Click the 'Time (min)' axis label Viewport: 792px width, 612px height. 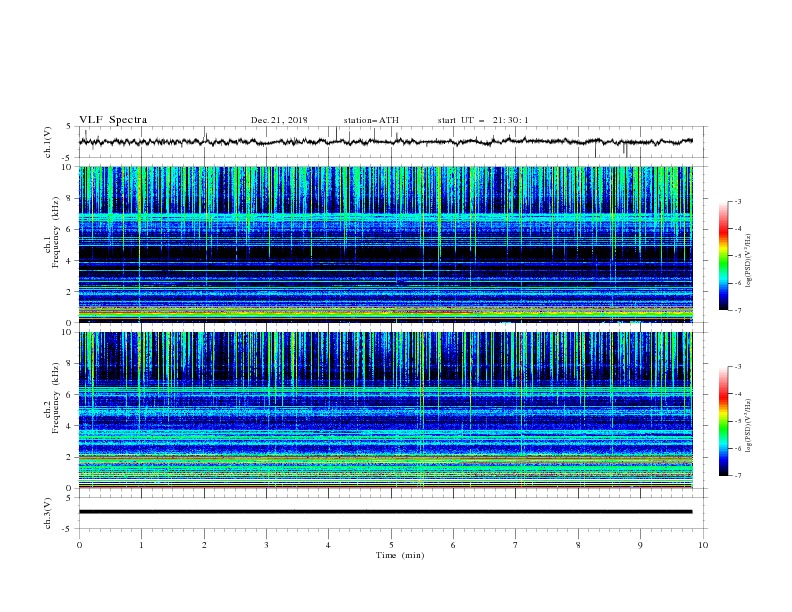(x=400, y=555)
